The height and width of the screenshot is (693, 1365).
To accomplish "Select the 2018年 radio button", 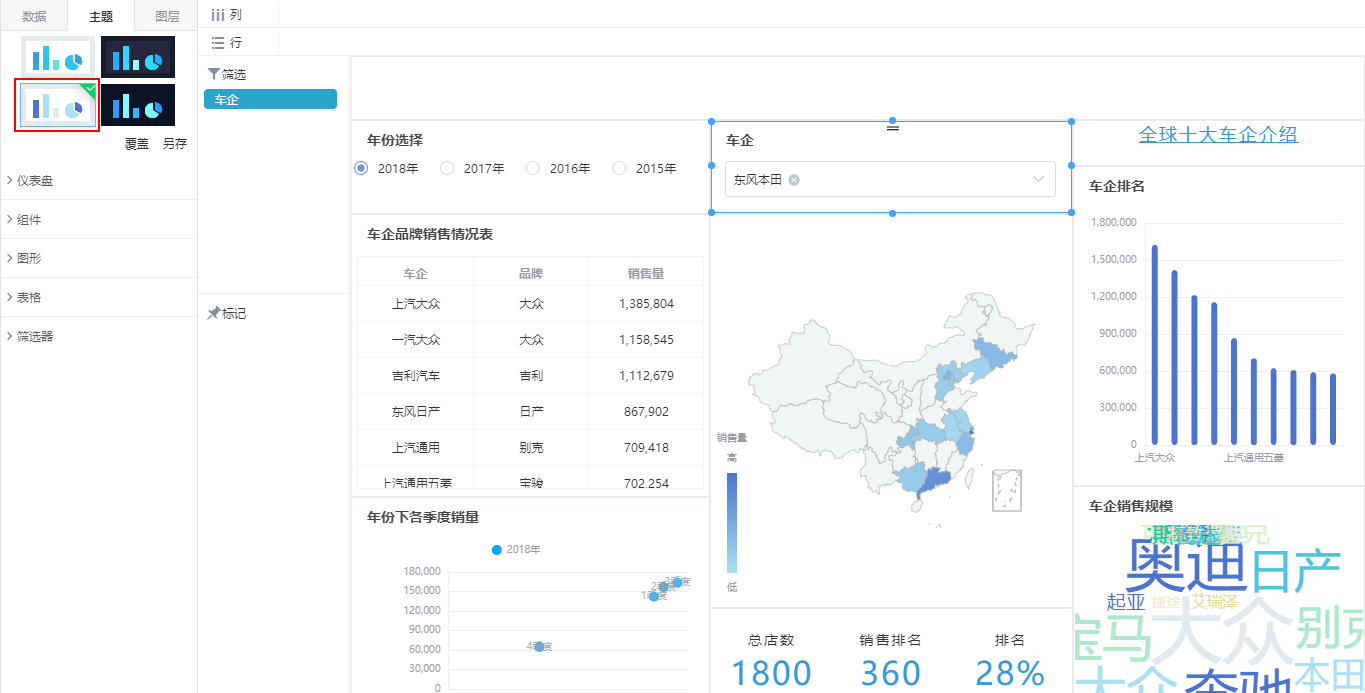I will point(361,168).
